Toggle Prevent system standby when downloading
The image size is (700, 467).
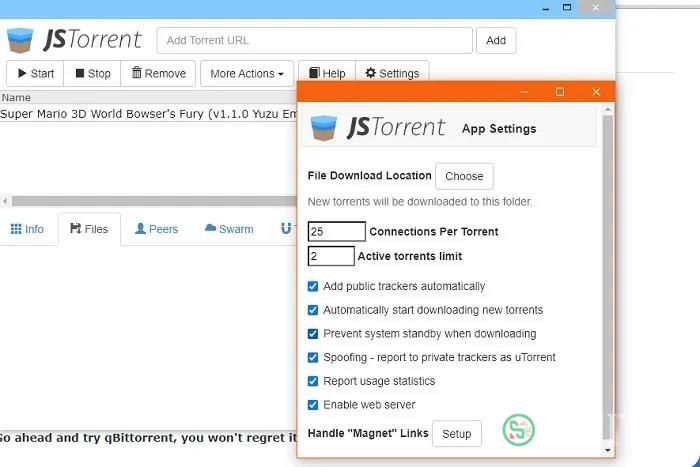tap(313, 334)
